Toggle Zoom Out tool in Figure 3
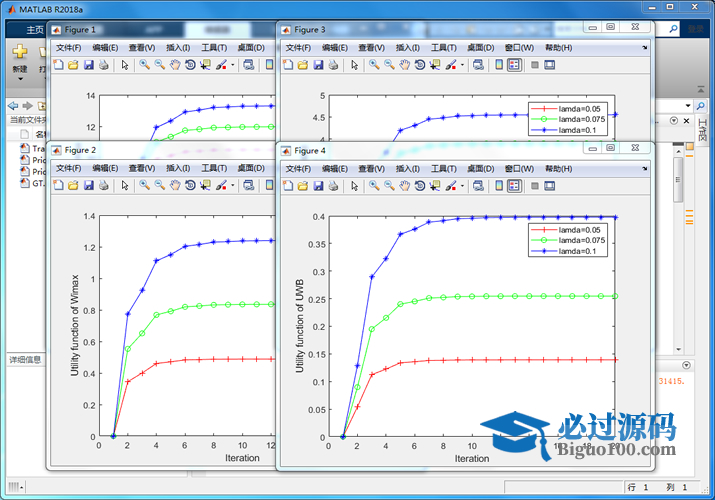Screen dimensions: 715x500 [389, 65]
